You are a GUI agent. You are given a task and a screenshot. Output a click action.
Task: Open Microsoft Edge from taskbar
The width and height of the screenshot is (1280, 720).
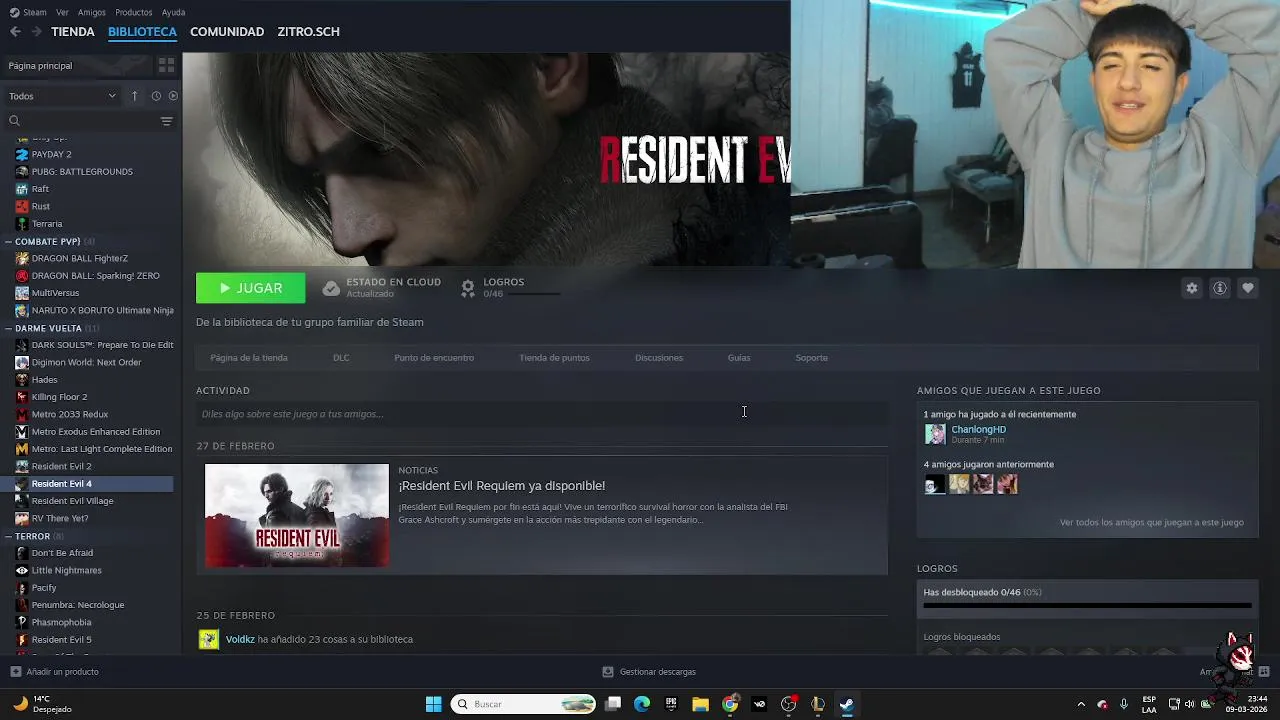[x=642, y=704]
